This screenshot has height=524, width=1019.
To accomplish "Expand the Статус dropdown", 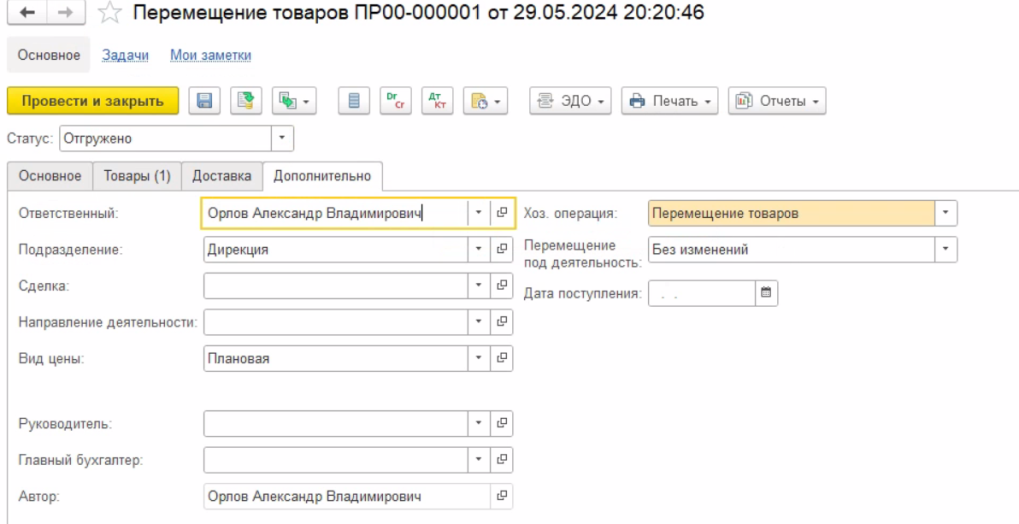I will point(282,138).
